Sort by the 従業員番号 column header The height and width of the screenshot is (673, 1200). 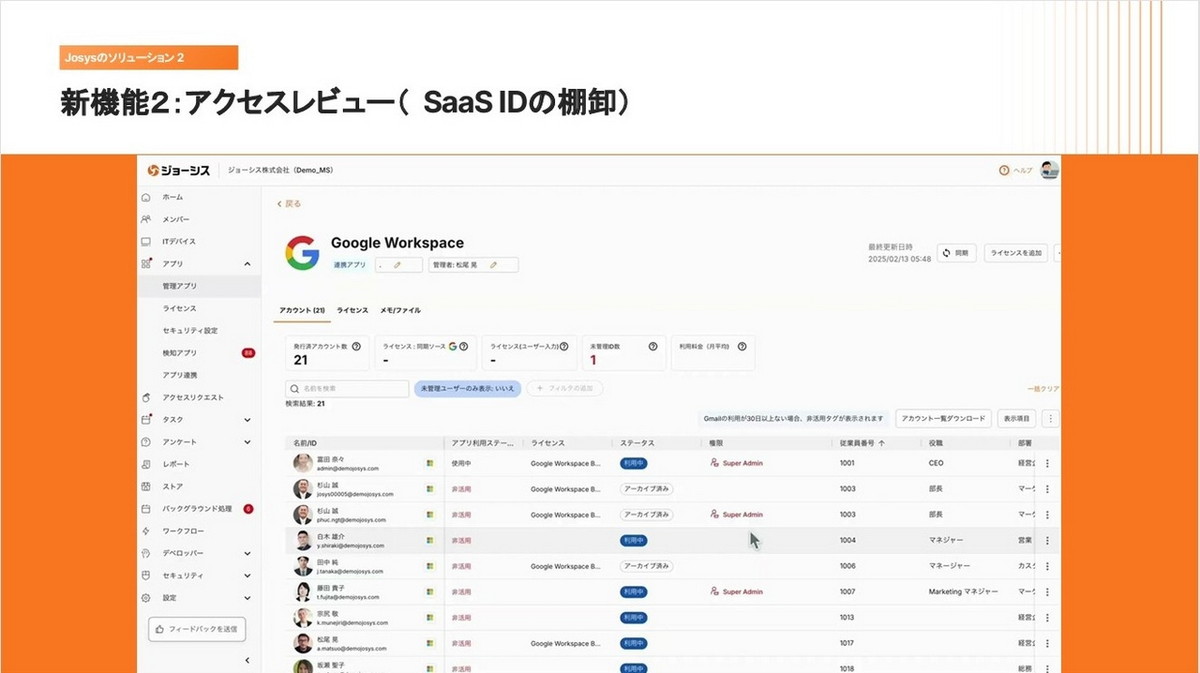point(863,441)
